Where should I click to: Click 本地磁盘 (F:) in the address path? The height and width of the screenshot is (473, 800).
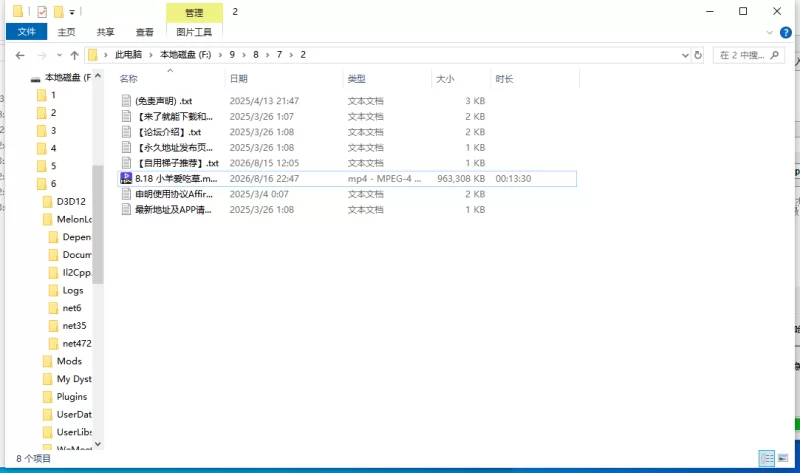click(x=186, y=55)
